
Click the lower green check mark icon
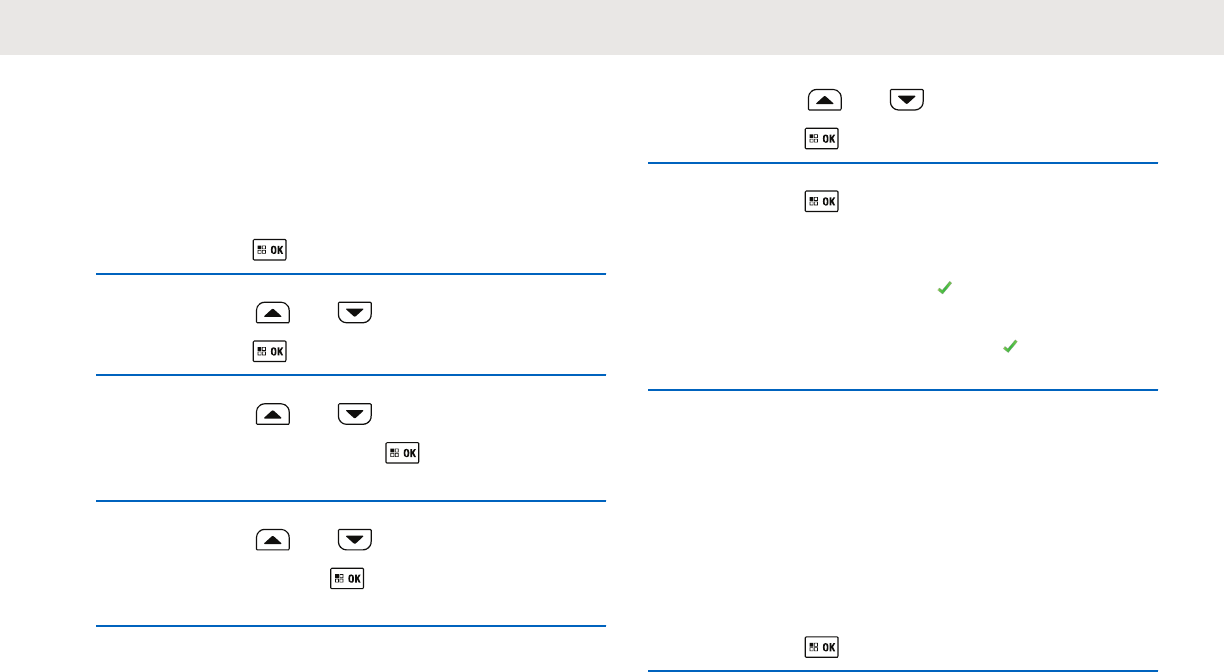pyautogui.click(x=1010, y=346)
